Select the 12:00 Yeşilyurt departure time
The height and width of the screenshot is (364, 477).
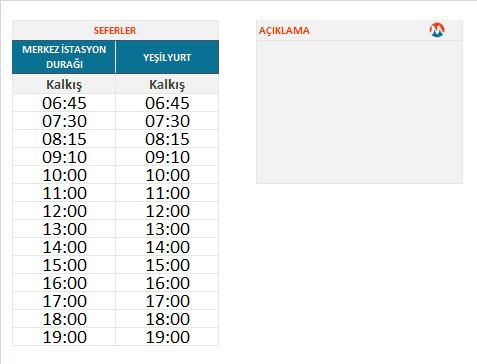tap(167, 211)
